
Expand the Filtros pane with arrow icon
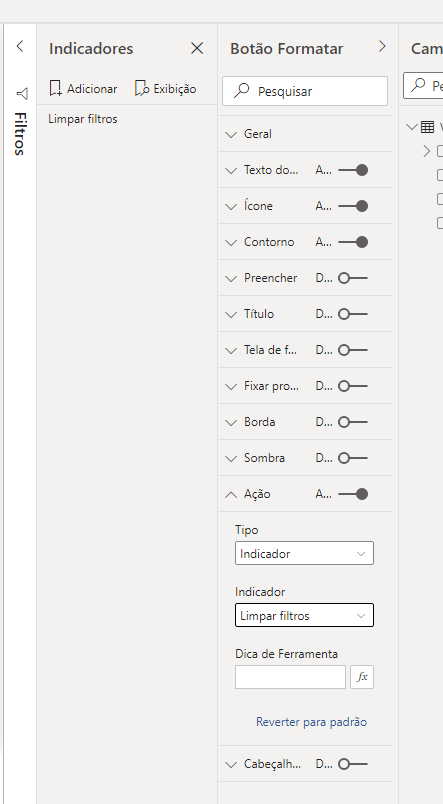(x=19, y=46)
